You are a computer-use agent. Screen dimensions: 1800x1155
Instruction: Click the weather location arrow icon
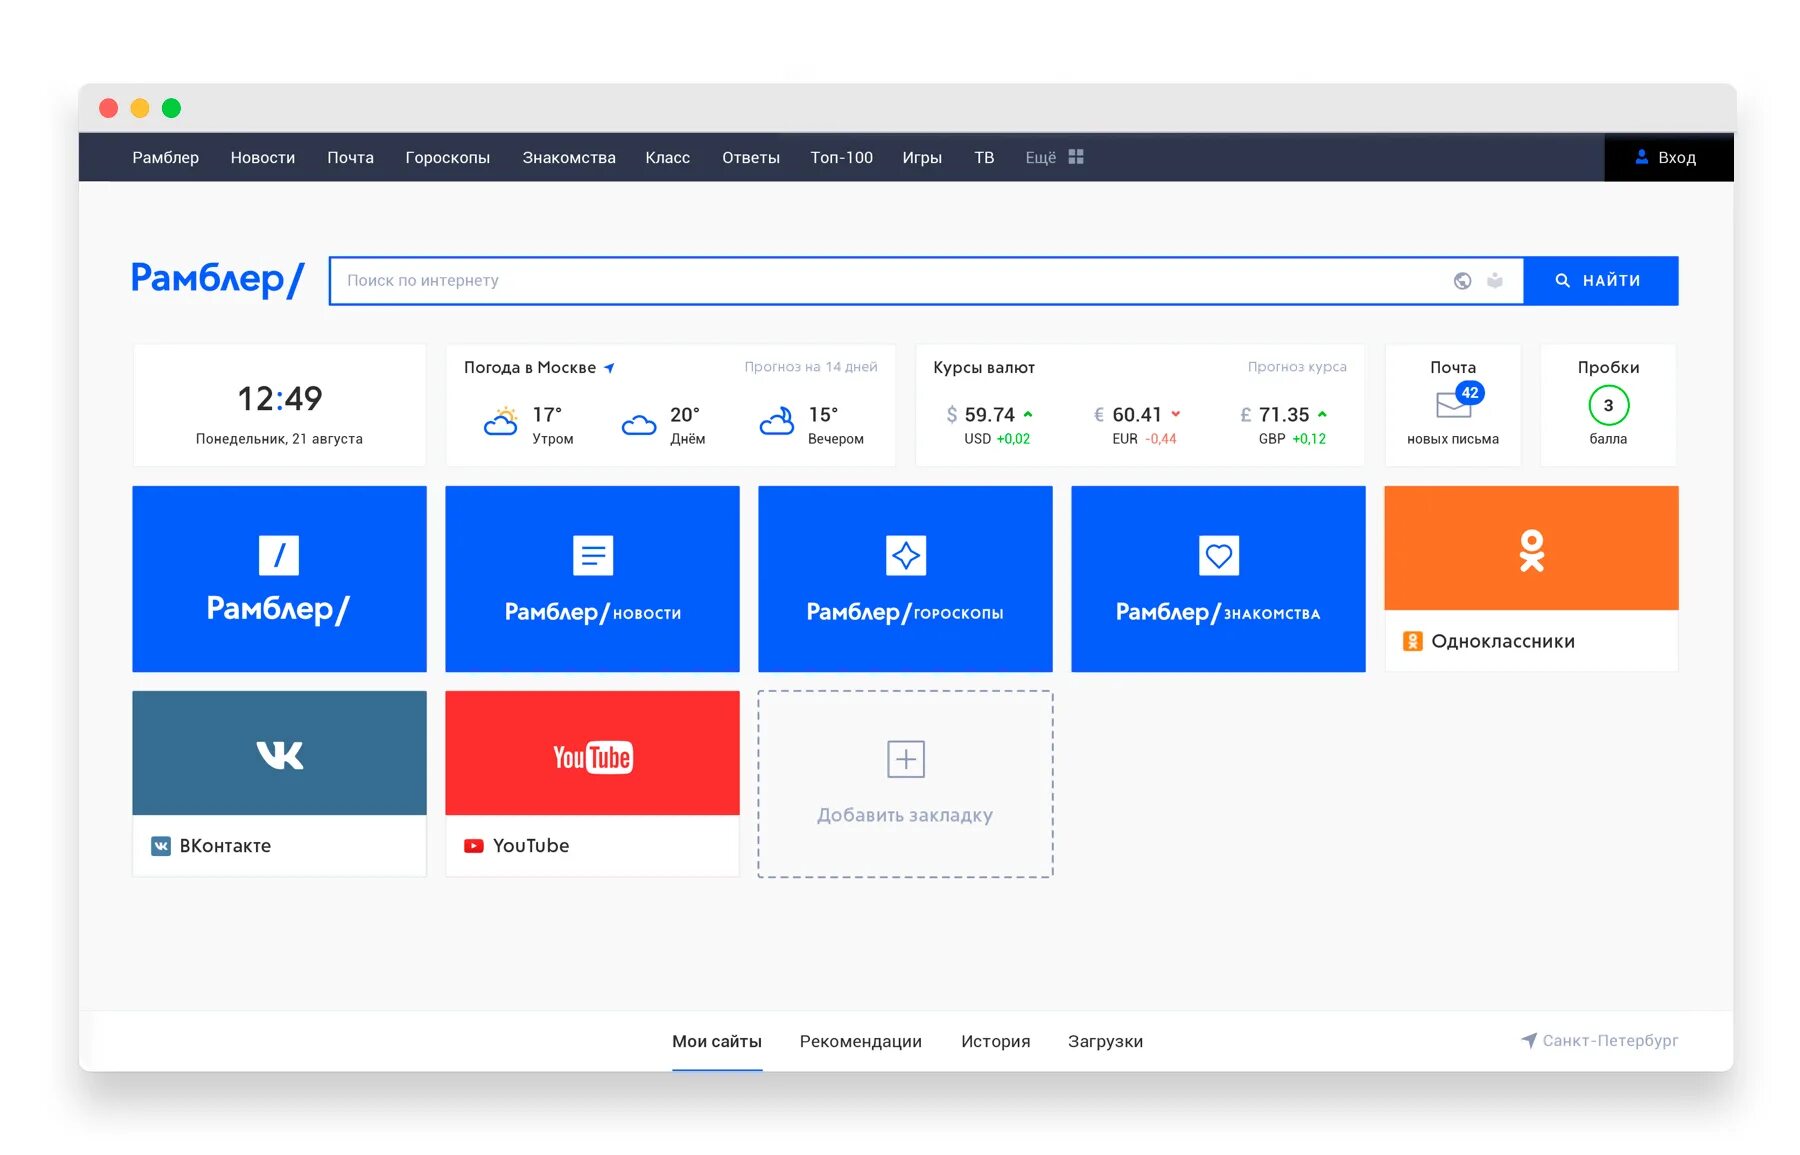(x=609, y=368)
